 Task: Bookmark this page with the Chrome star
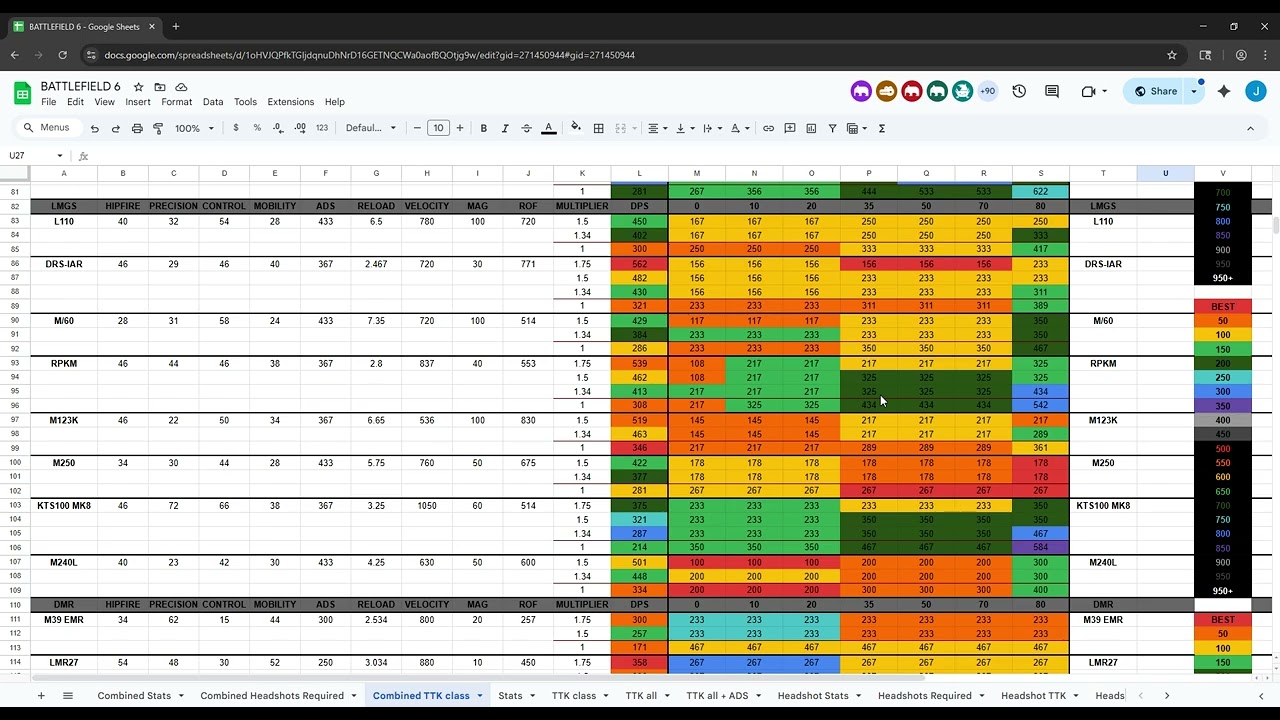coord(1172,55)
